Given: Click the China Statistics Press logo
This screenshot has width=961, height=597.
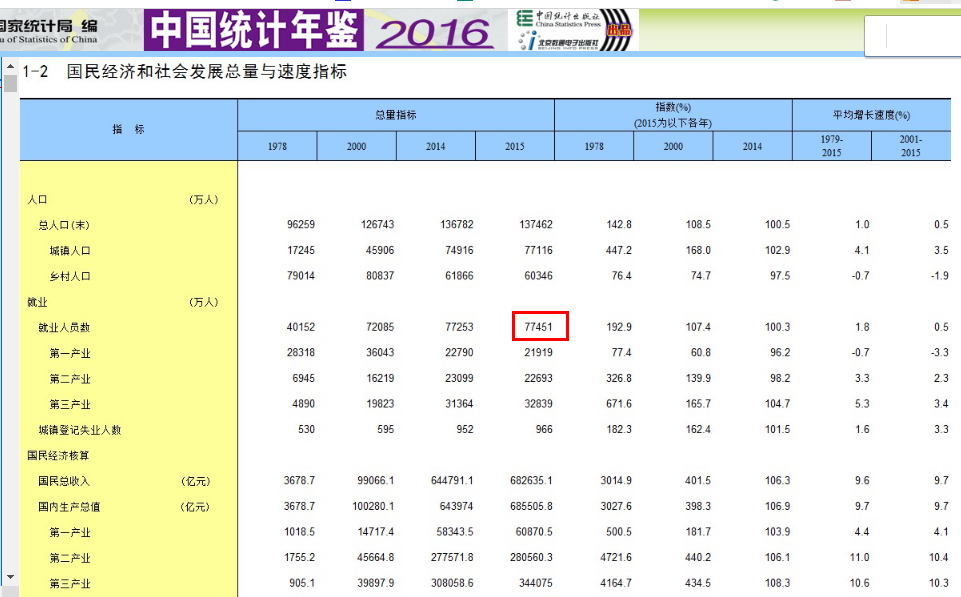Looking at the screenshot, I should 558,19.
